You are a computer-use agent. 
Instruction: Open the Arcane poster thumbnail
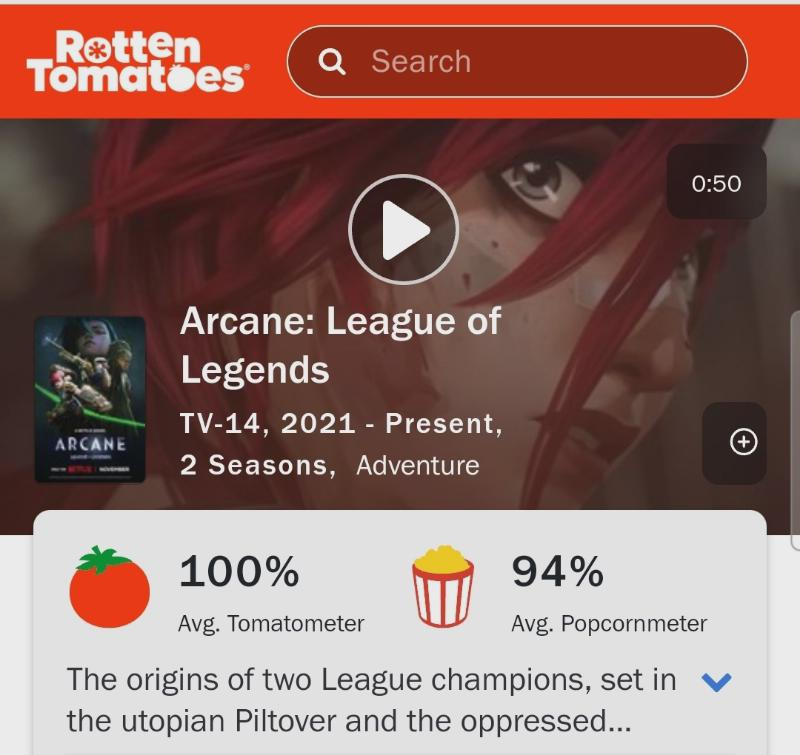coord(90,399)
